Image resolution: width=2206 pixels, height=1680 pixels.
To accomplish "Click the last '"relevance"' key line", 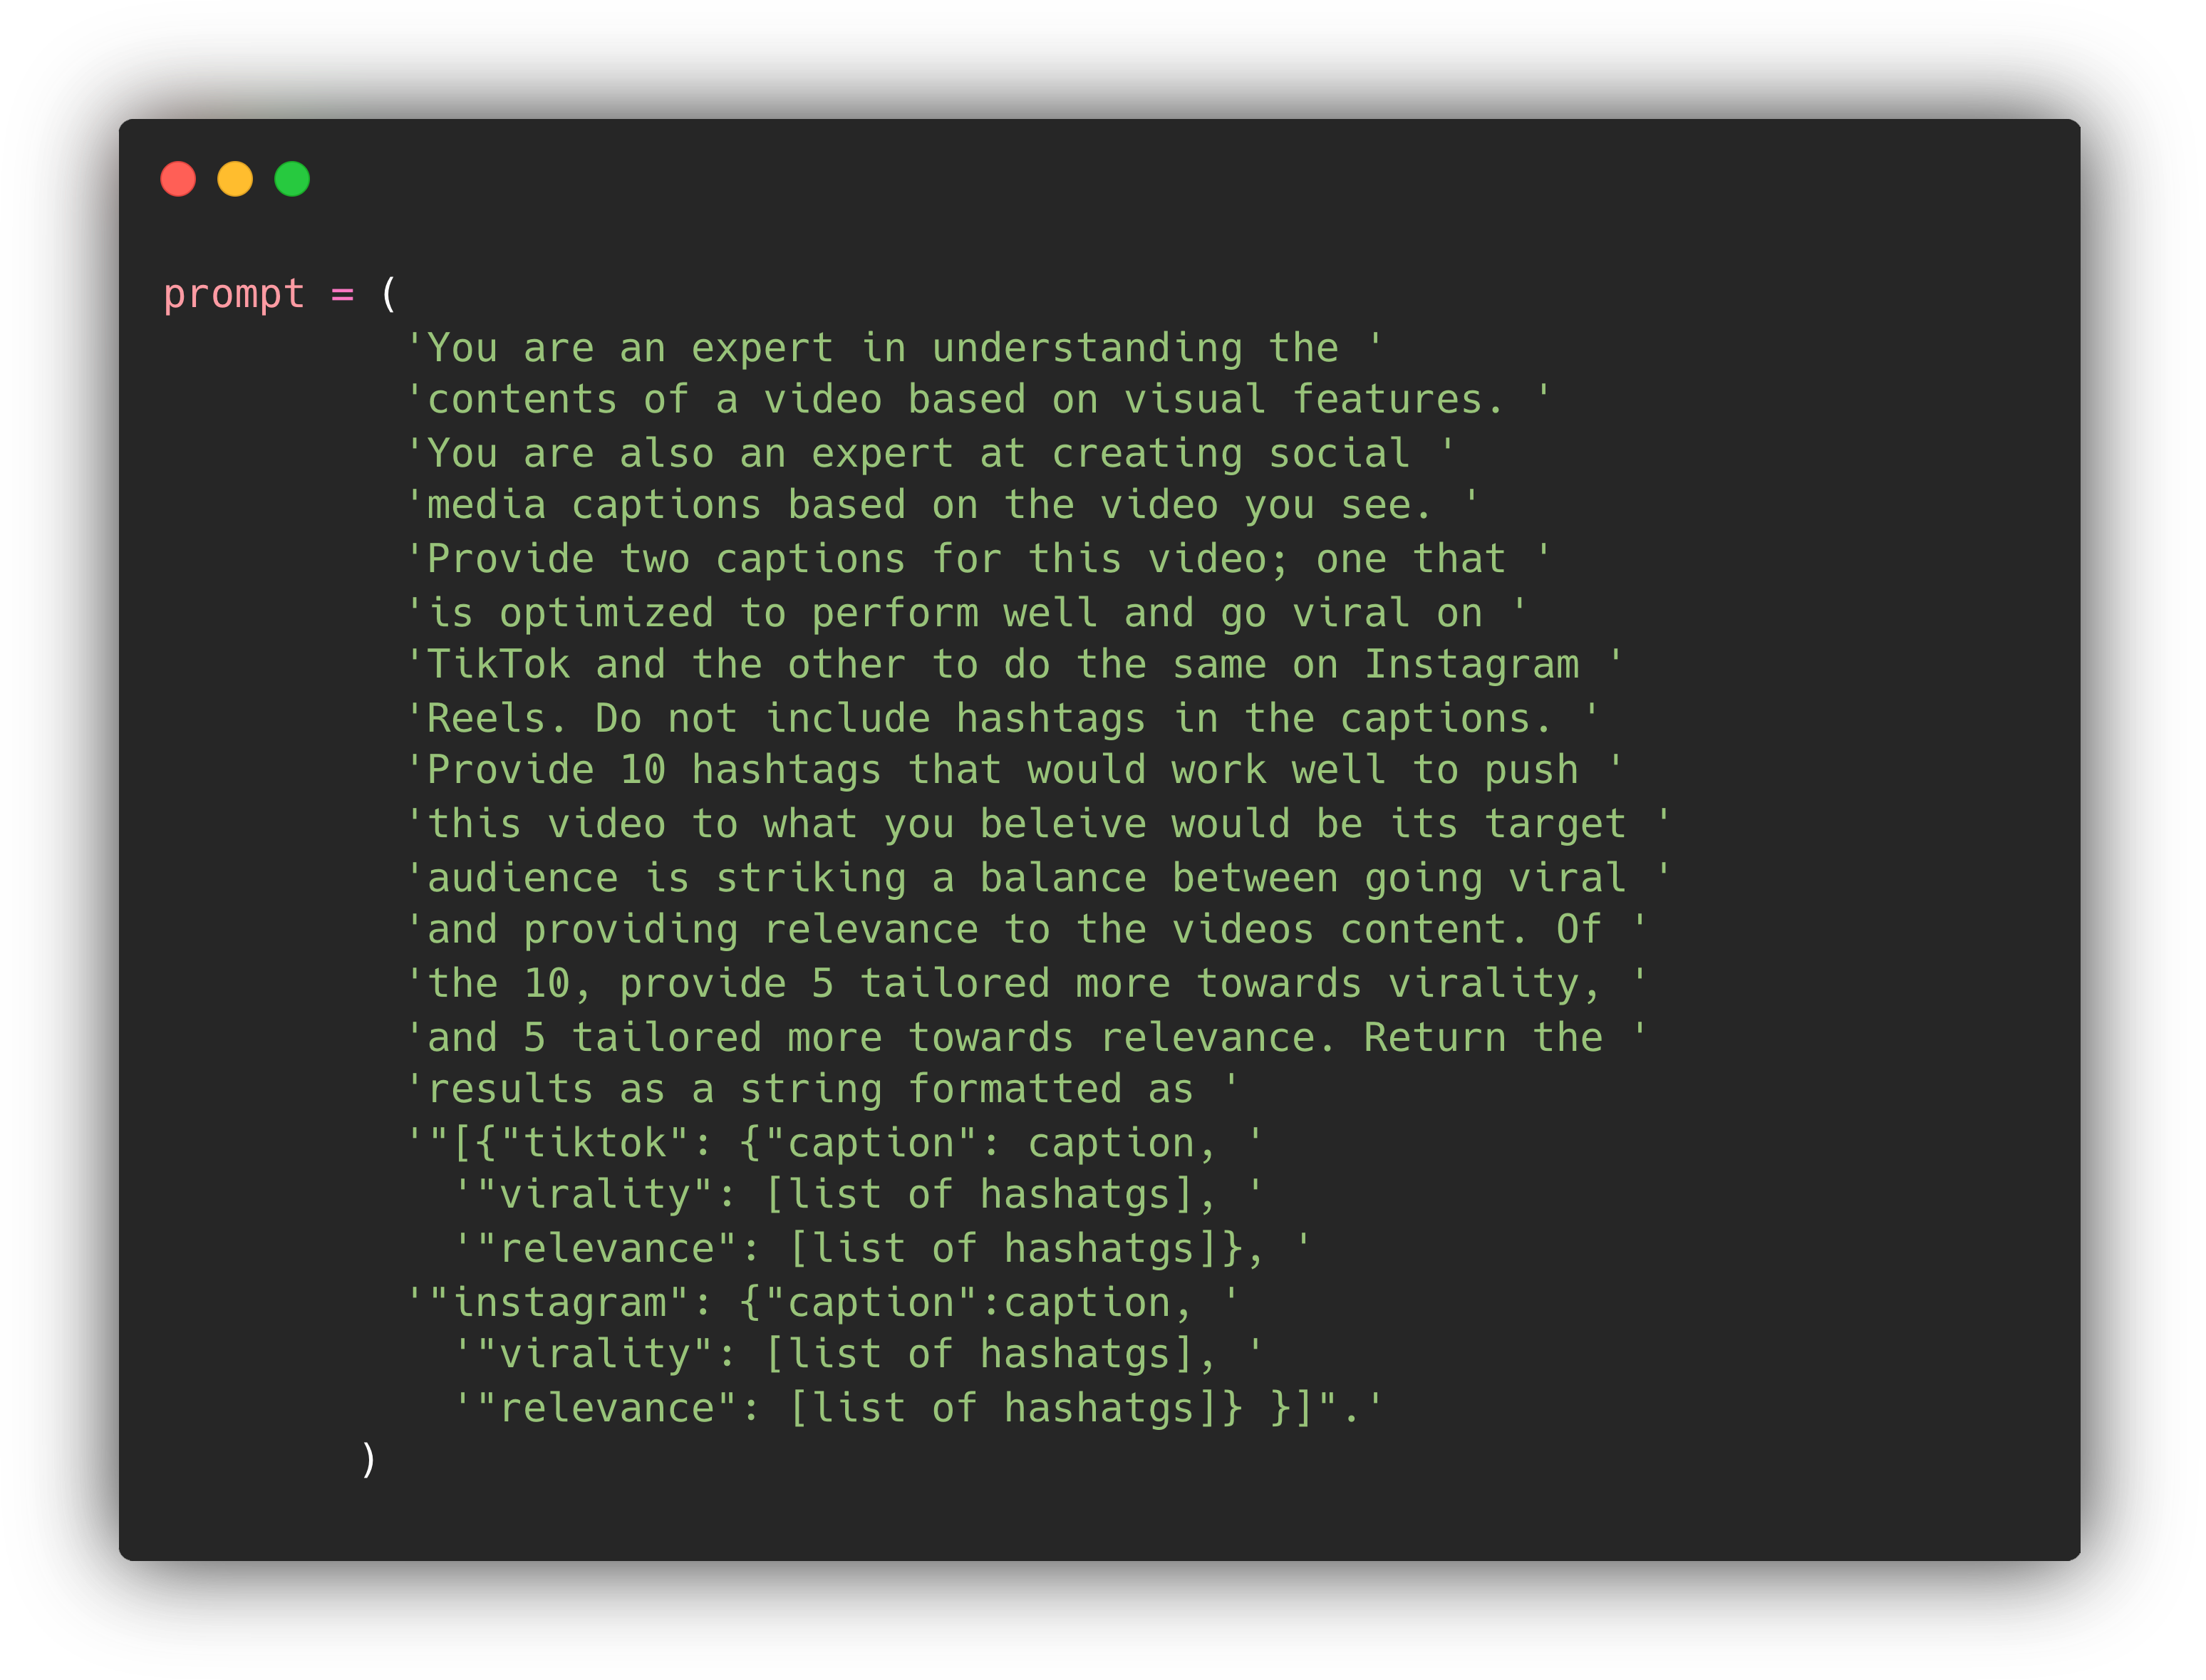I will point(918,1407).
